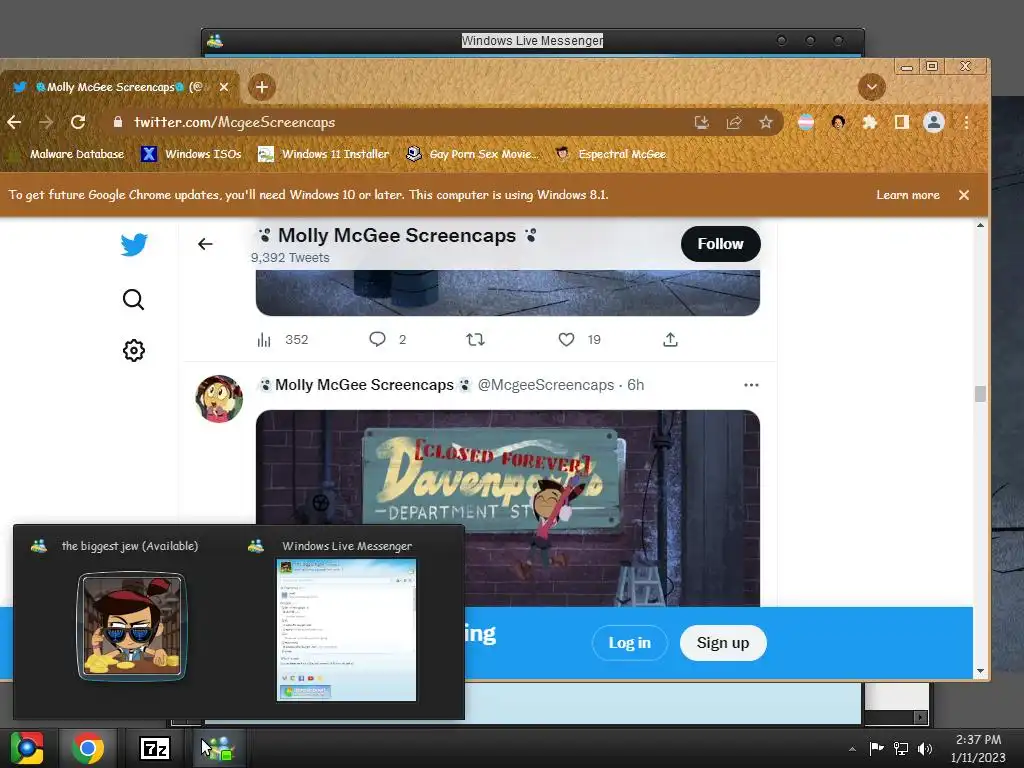Go back with the profile header arrow
The image size is (1024, 768).
pyautogui.click(x=205, y=244)
